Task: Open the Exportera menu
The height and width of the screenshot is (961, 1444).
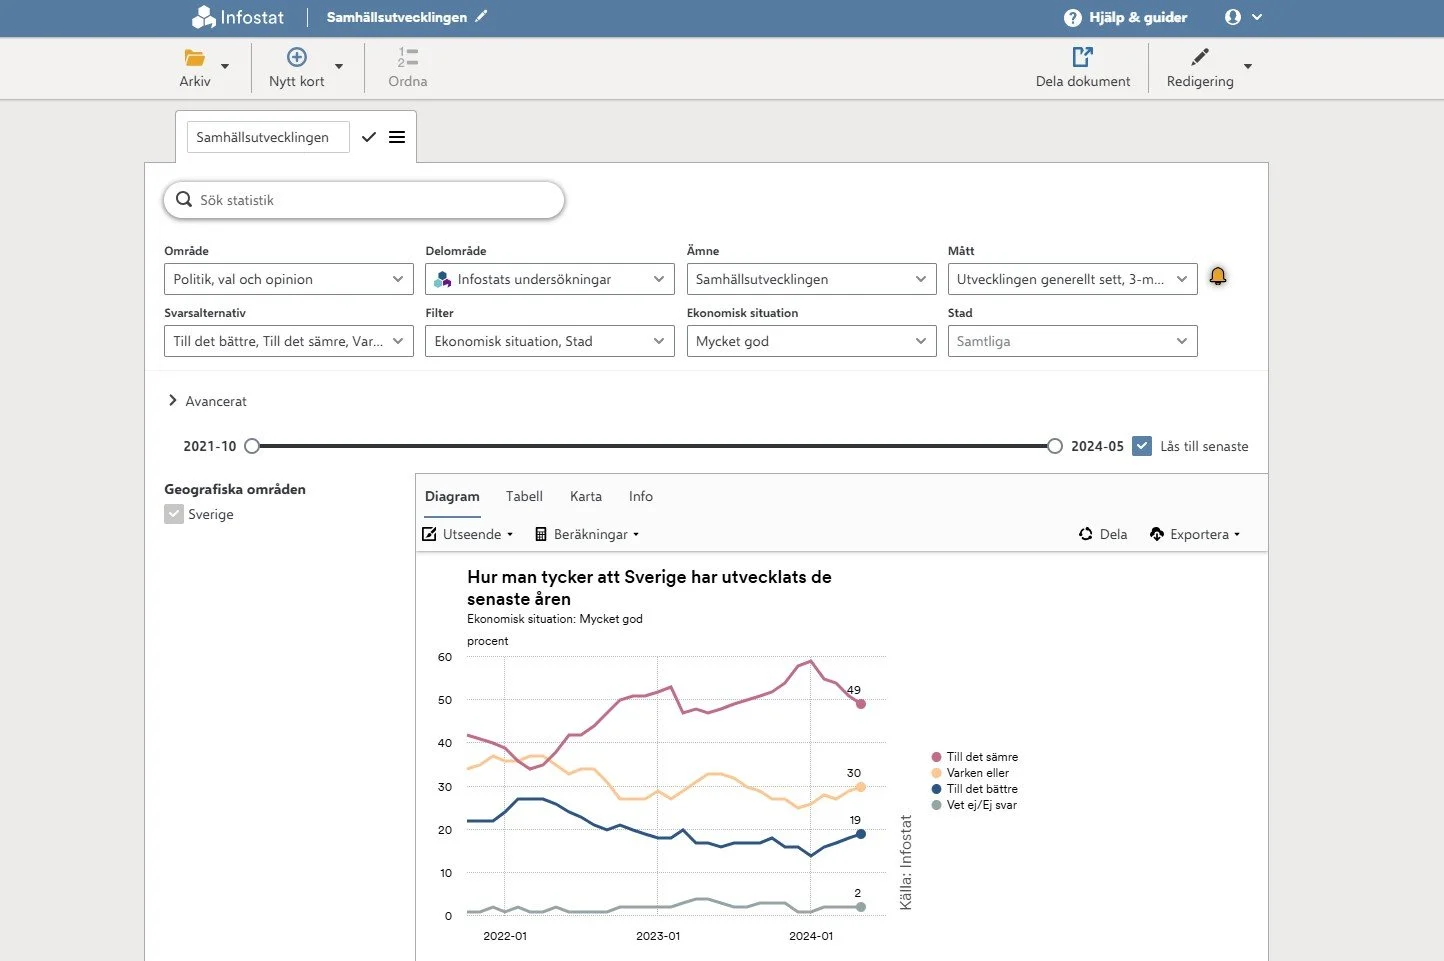Action: coord(1195,534)
